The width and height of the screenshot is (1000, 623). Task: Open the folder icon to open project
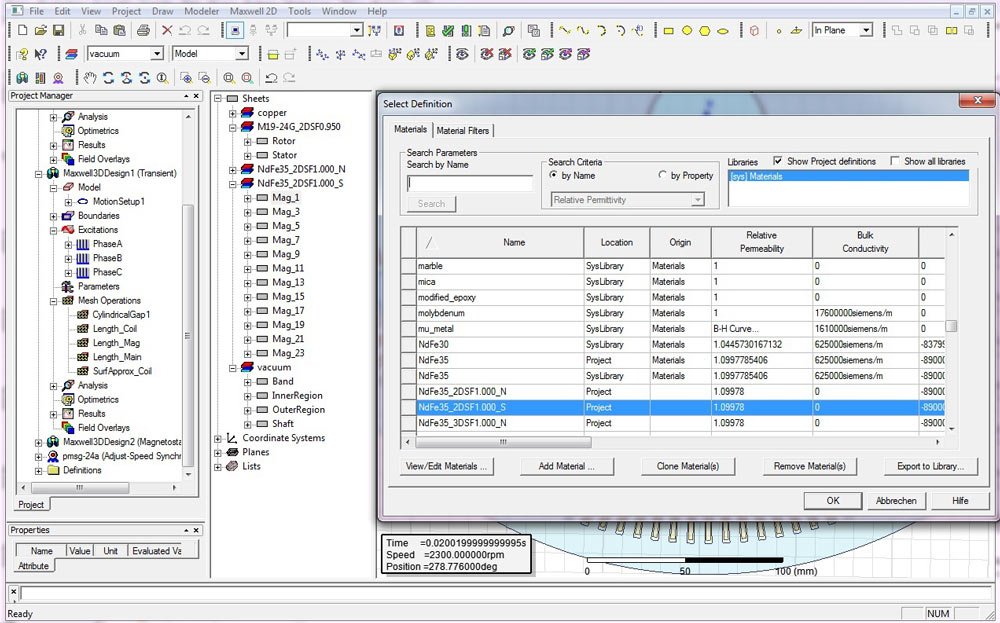click(x=41, y=31)
